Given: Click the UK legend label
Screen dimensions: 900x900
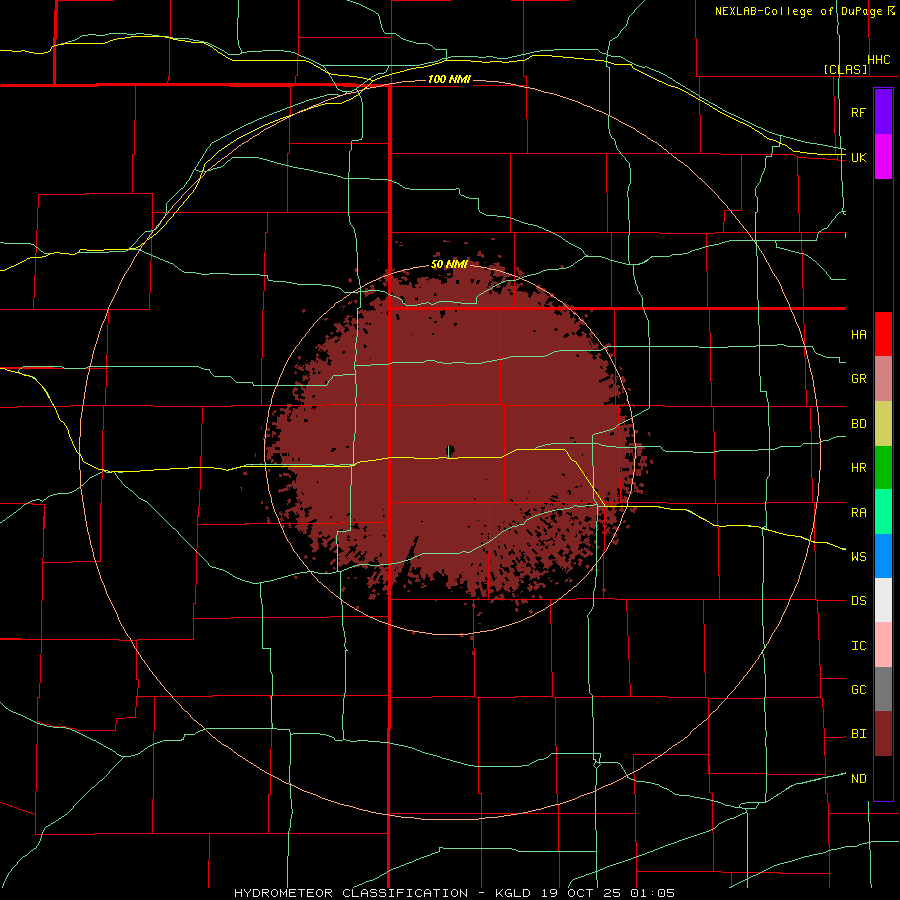Looking at the screenshot, I should point(858,157).
